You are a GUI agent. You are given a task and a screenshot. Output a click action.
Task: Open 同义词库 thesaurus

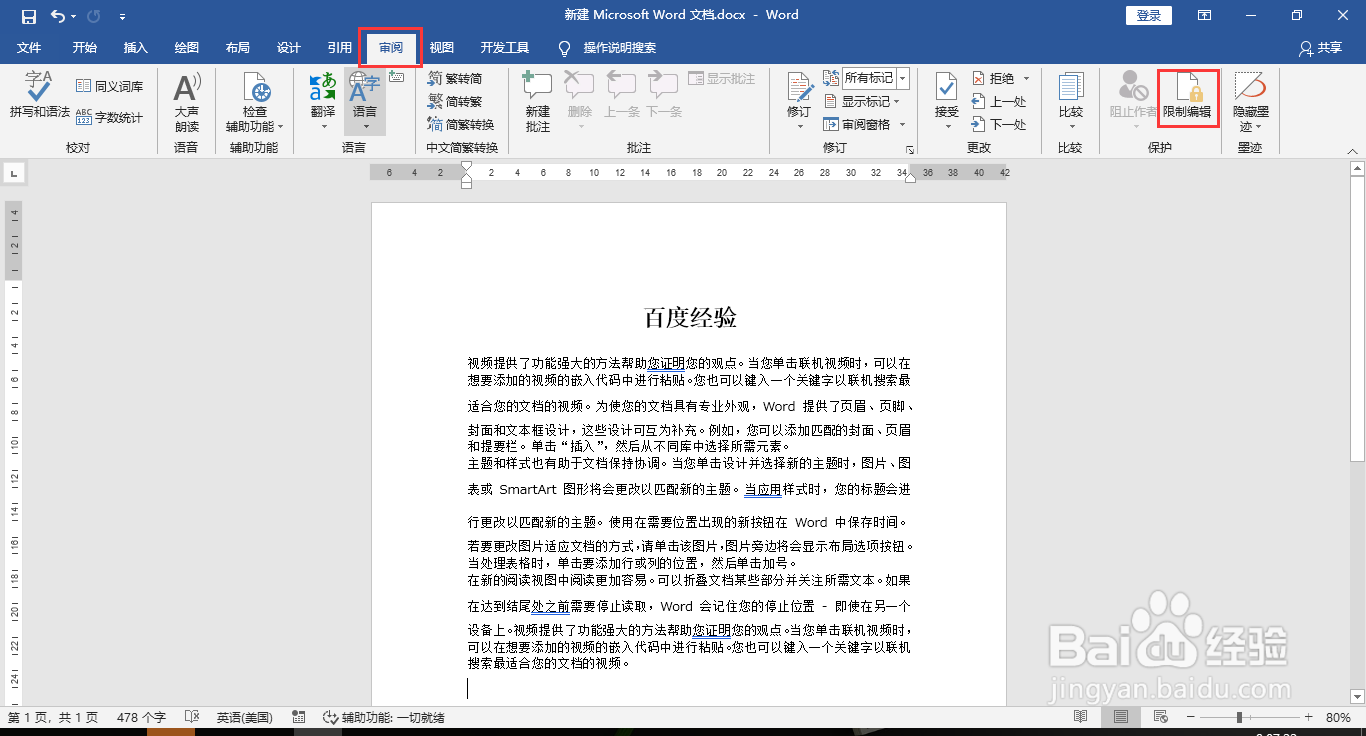109,86
